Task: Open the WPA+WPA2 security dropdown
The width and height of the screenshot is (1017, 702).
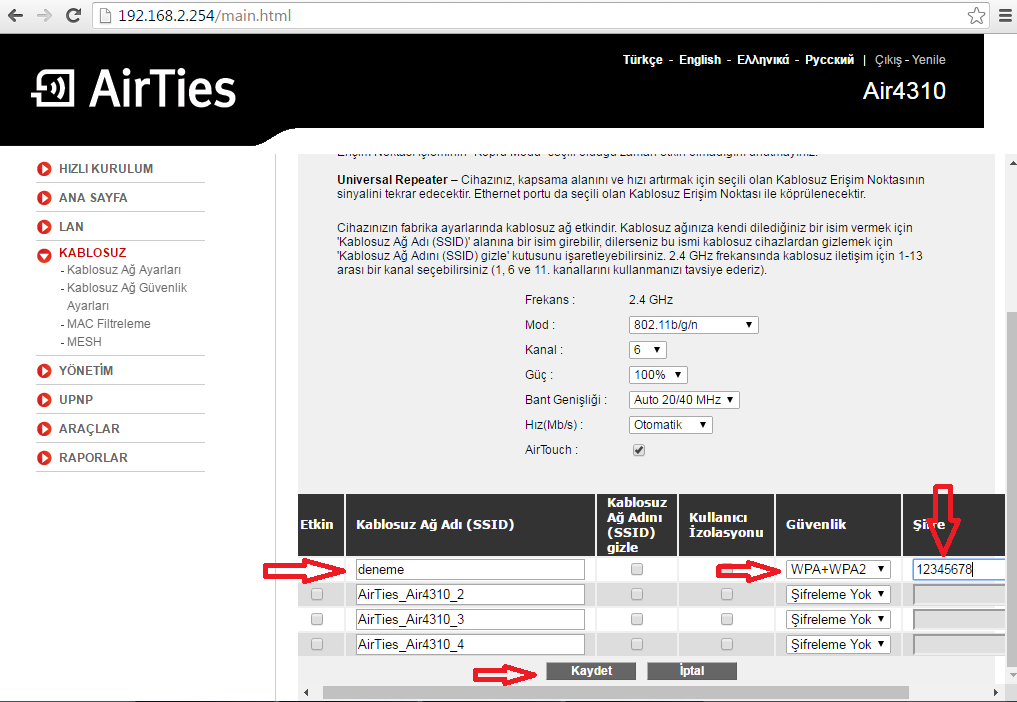Action: (837, 569)
